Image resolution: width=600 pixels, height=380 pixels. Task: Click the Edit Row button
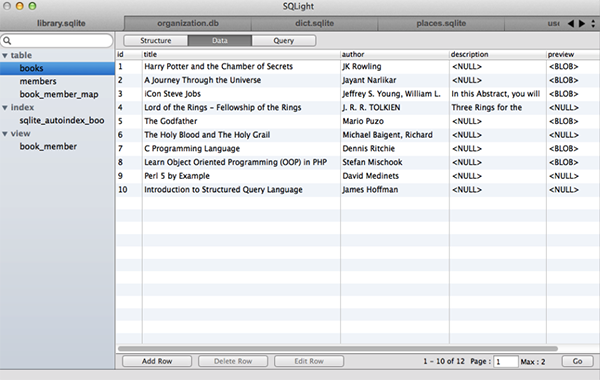[x=309, y=361]
